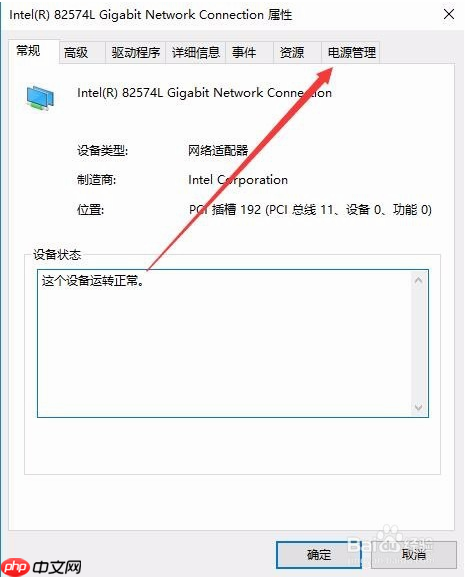Click the 网络适配器 device type value
465x577 pixels.
(218, 151)
